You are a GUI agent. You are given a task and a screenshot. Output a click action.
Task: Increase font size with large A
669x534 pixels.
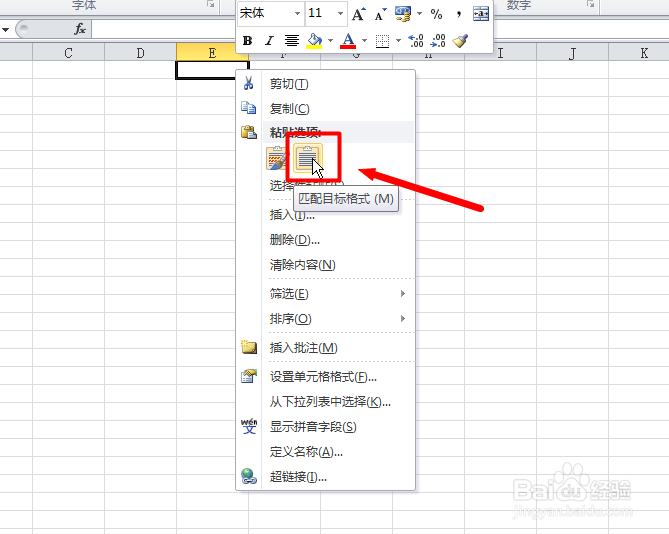click(358, 14)
